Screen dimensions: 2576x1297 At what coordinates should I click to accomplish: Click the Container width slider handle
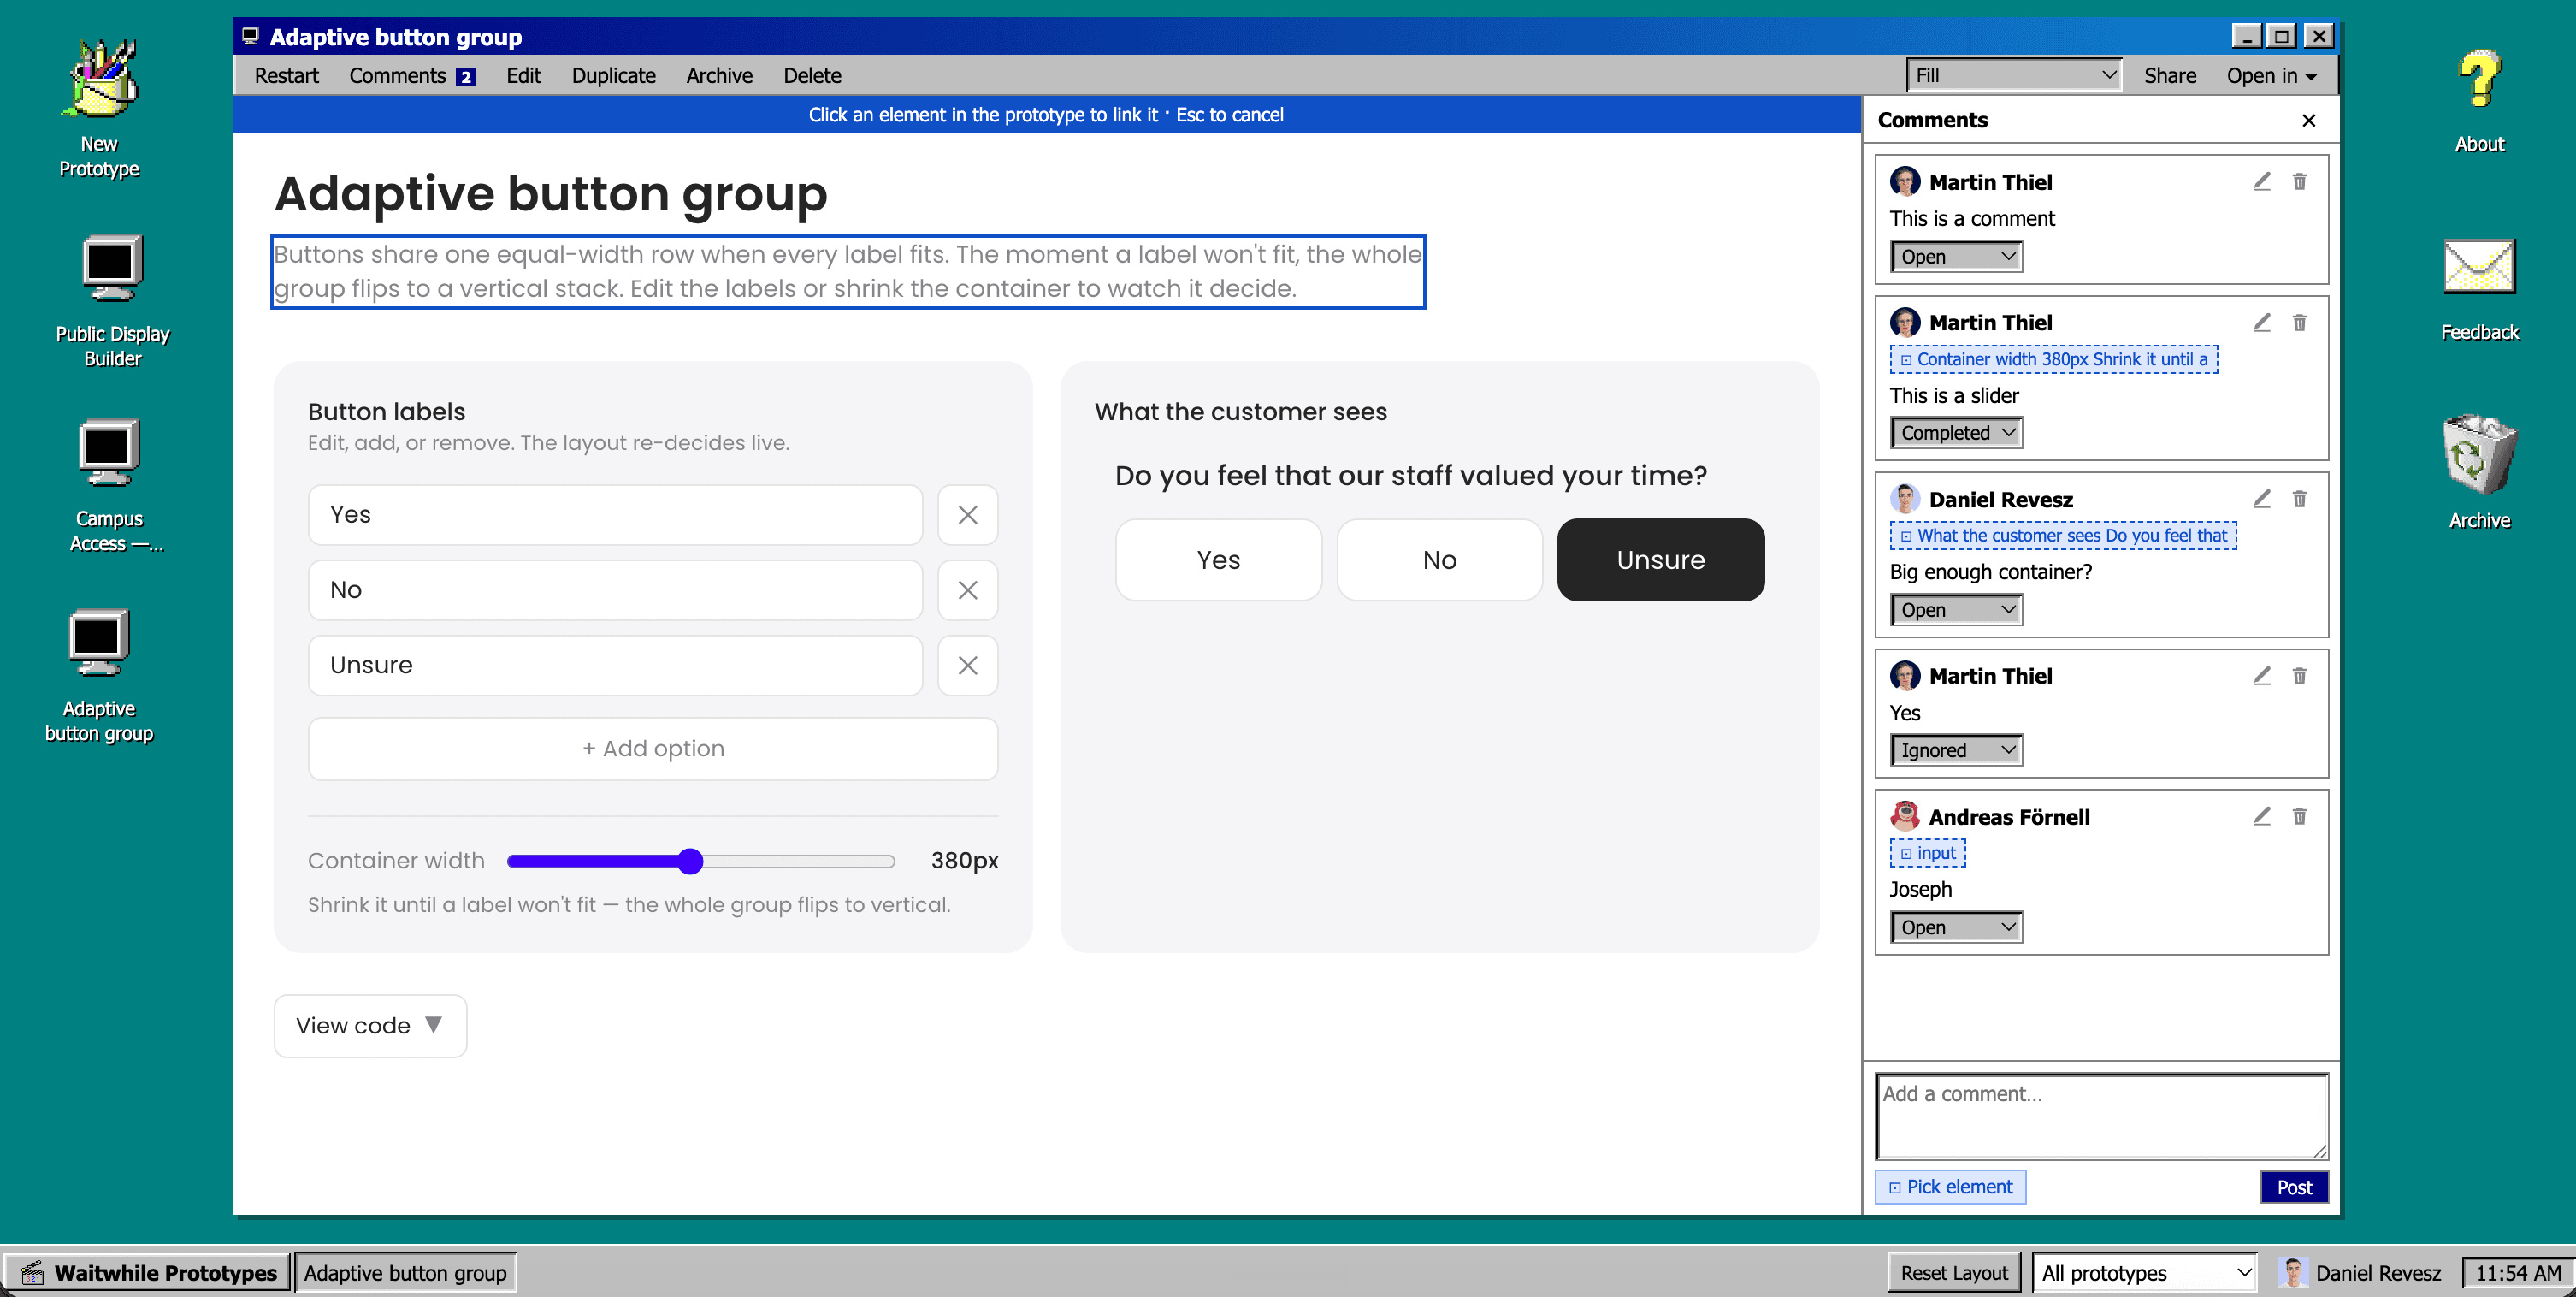[690, 861]
